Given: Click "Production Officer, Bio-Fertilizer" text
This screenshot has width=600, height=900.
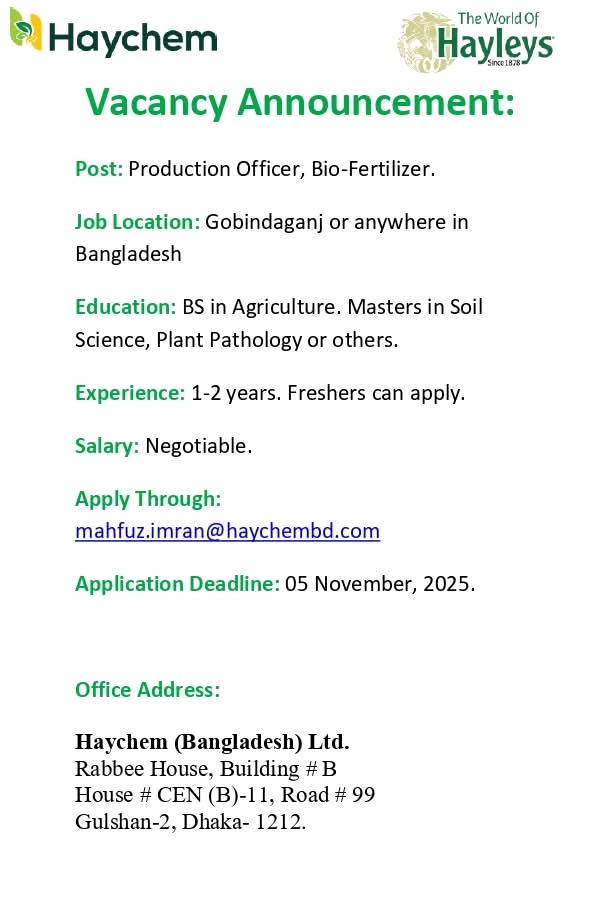Looking at the screenshot, I should pyautogui.click(x=281, y=169).
